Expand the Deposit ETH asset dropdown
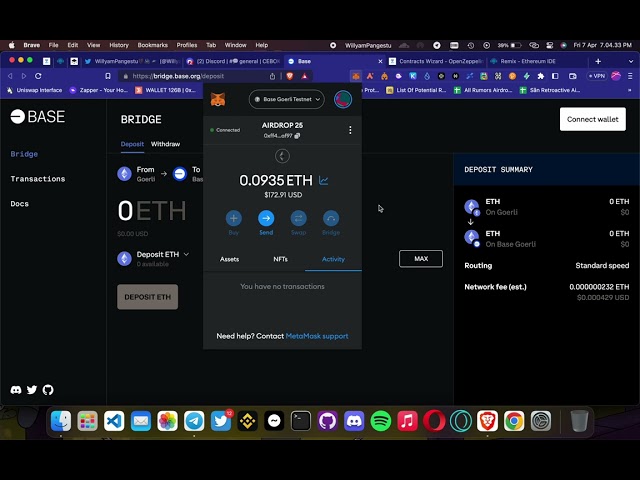 click(186, 254)
